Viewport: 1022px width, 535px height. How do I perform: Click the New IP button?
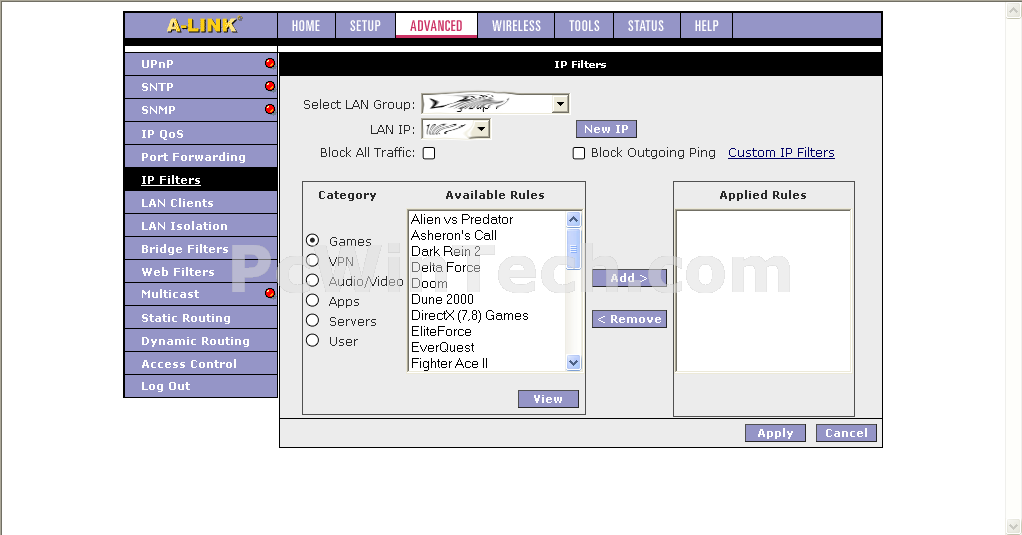[606, 129]
